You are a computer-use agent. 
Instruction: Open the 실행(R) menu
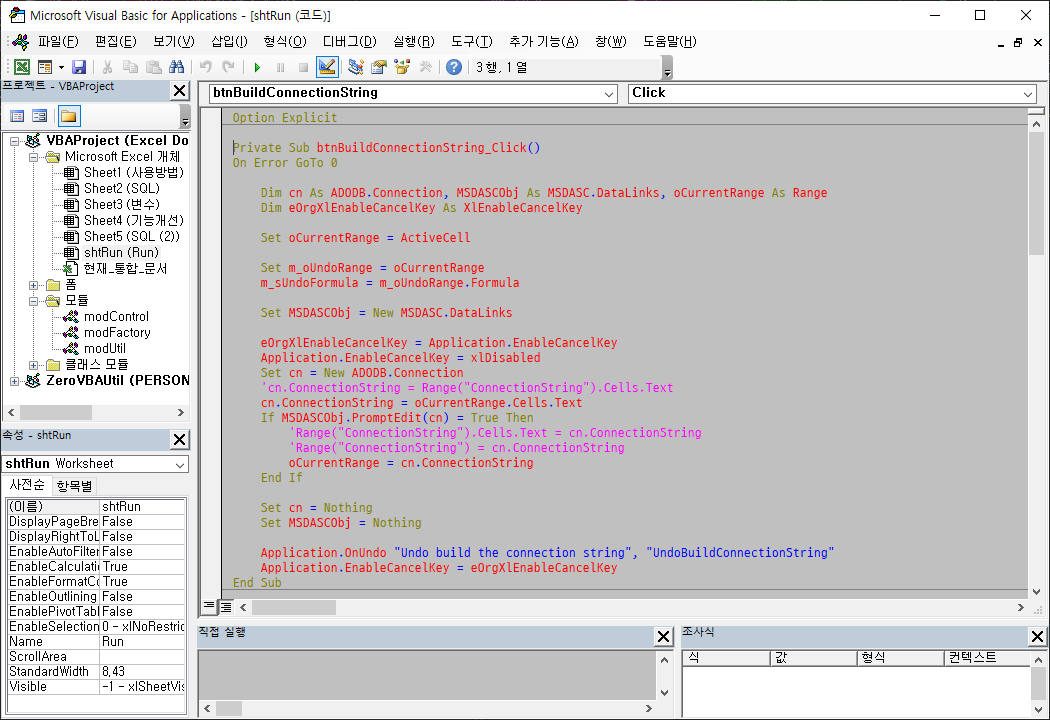[413, 42]
